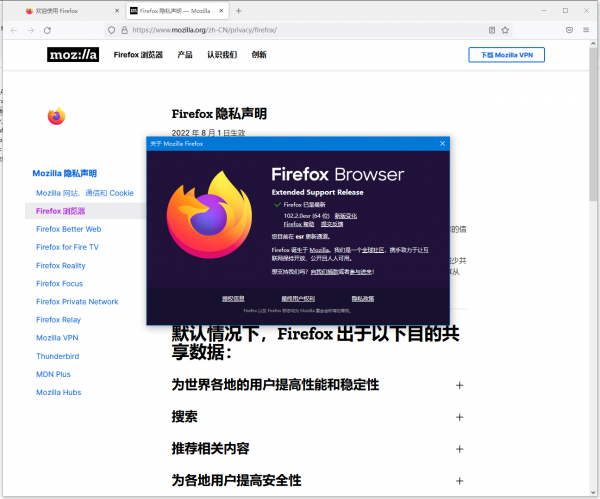Open Mozilla 网站、通信和 Cookie link
The image size is (600, 499).
[85, 193]
